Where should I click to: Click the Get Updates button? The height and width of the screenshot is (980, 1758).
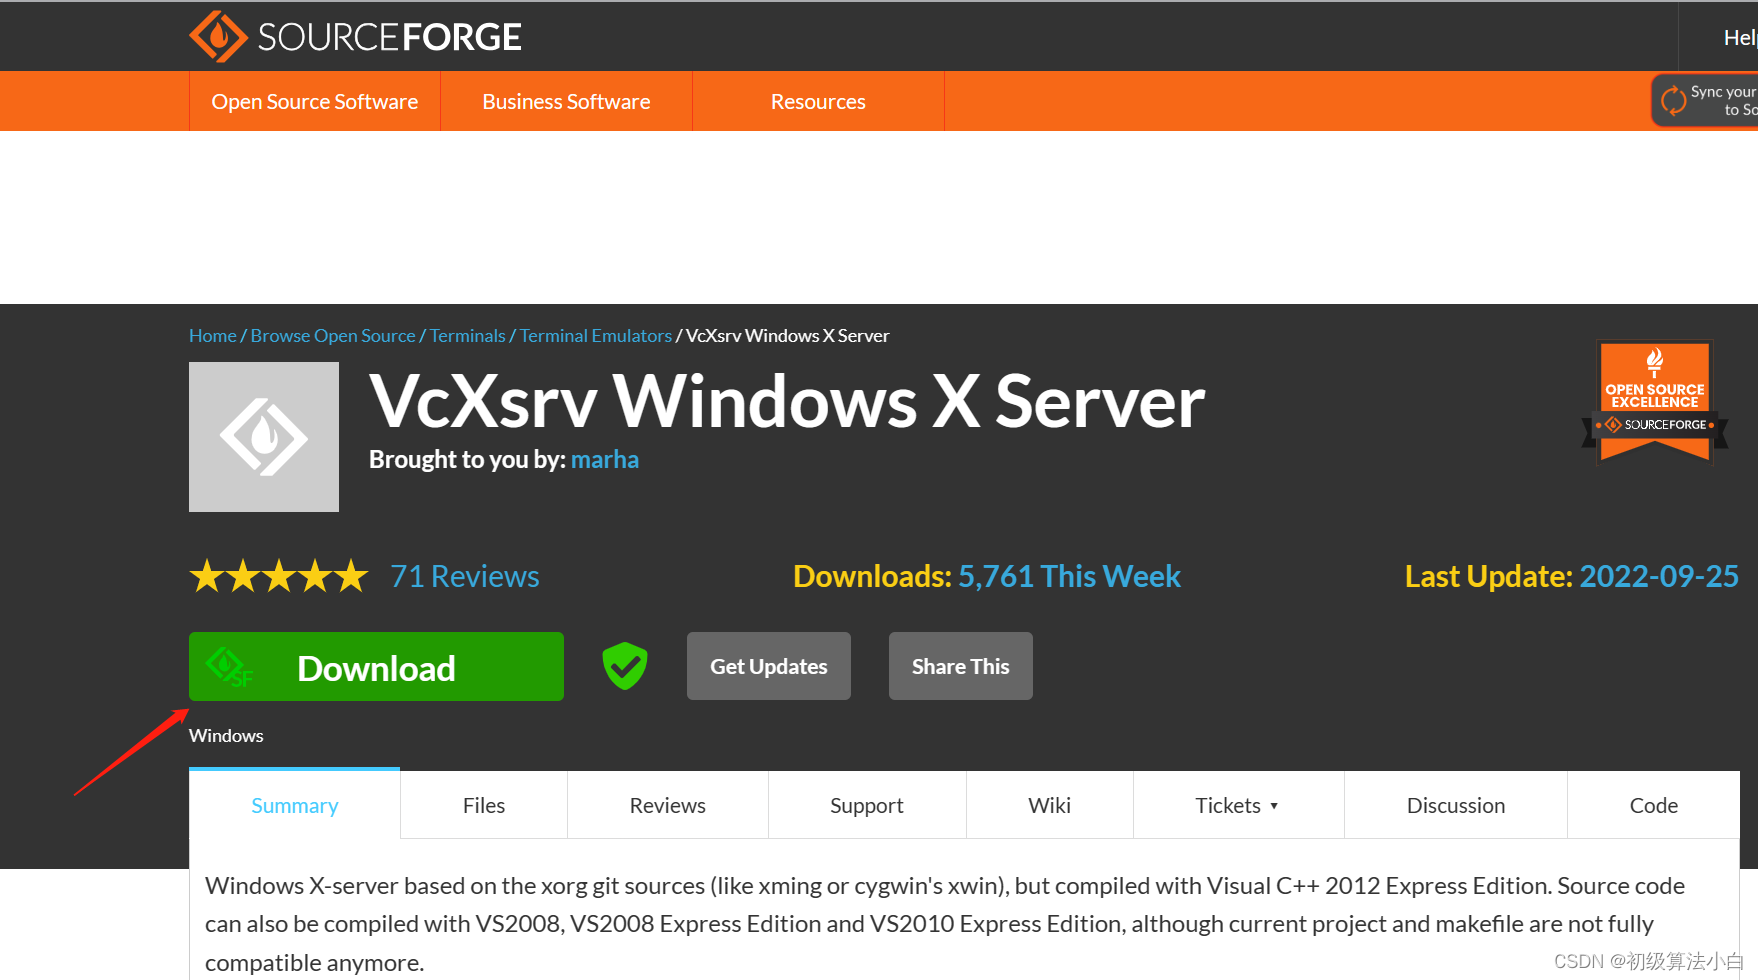(x=768, y=666)
